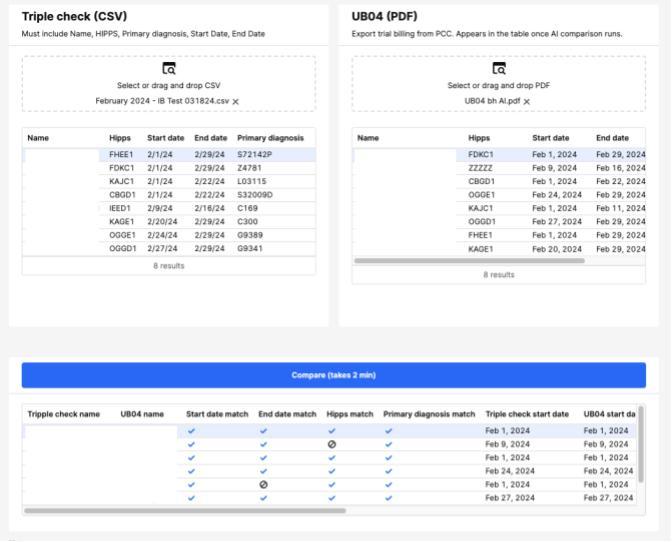Select the FDKC1 row in CSV table
Viewport: 672px width, 542px height.
(x=169, y=168)
